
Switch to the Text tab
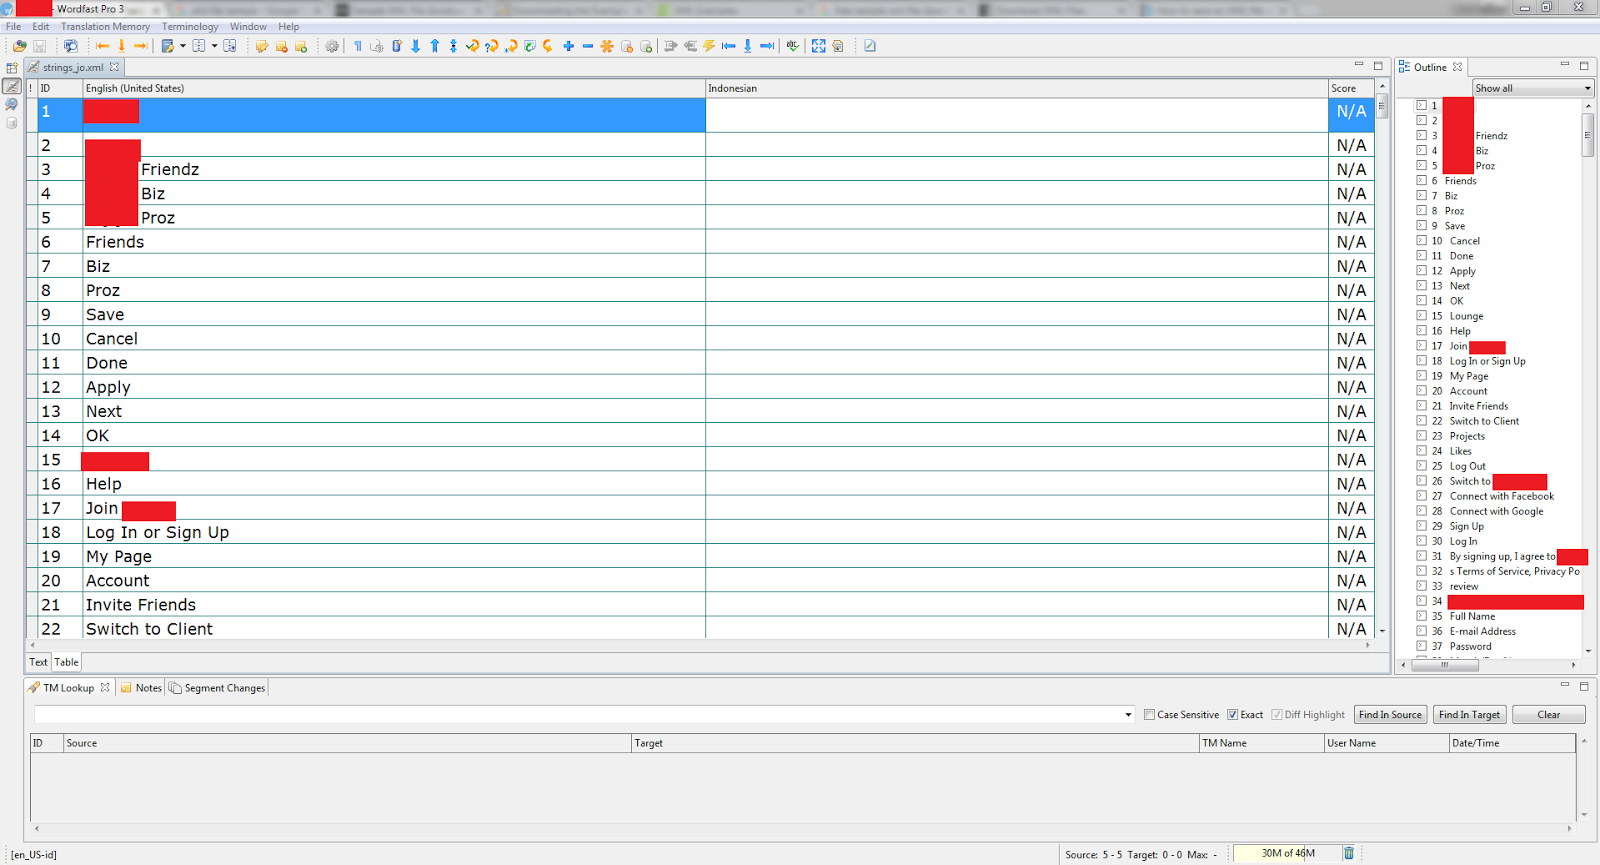coord(38,662)
